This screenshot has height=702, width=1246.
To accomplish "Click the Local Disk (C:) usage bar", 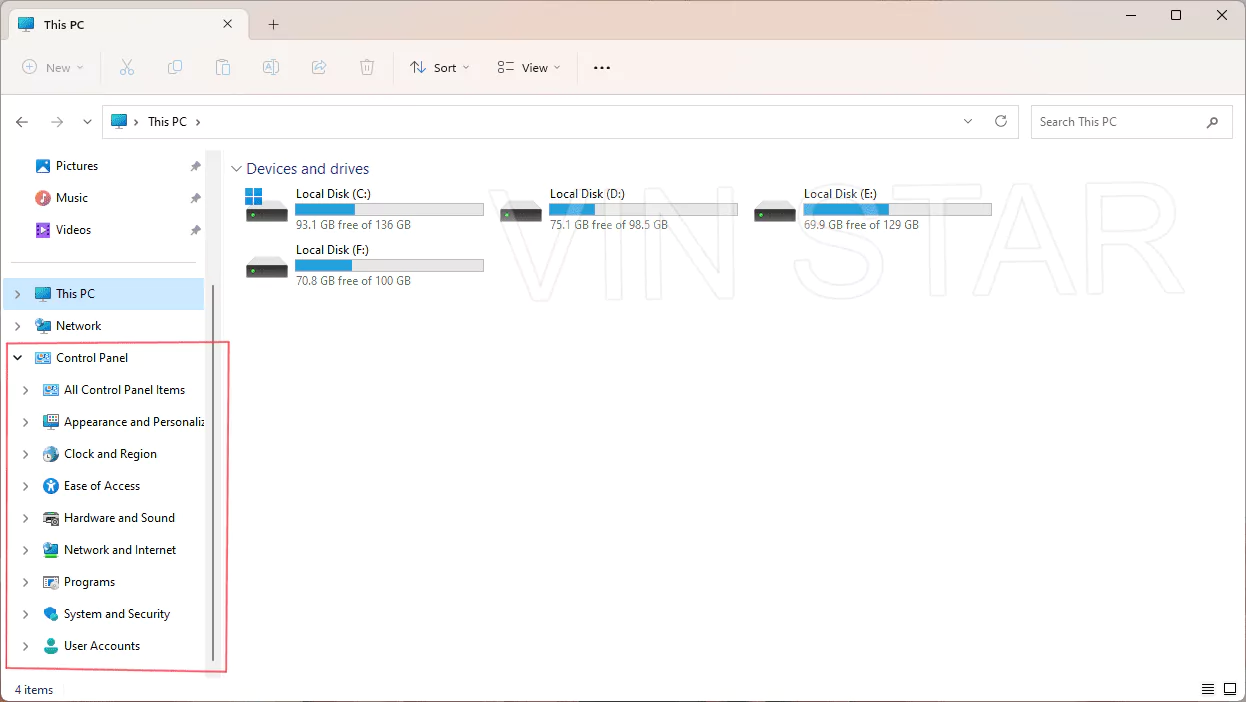I will [389, 210].
